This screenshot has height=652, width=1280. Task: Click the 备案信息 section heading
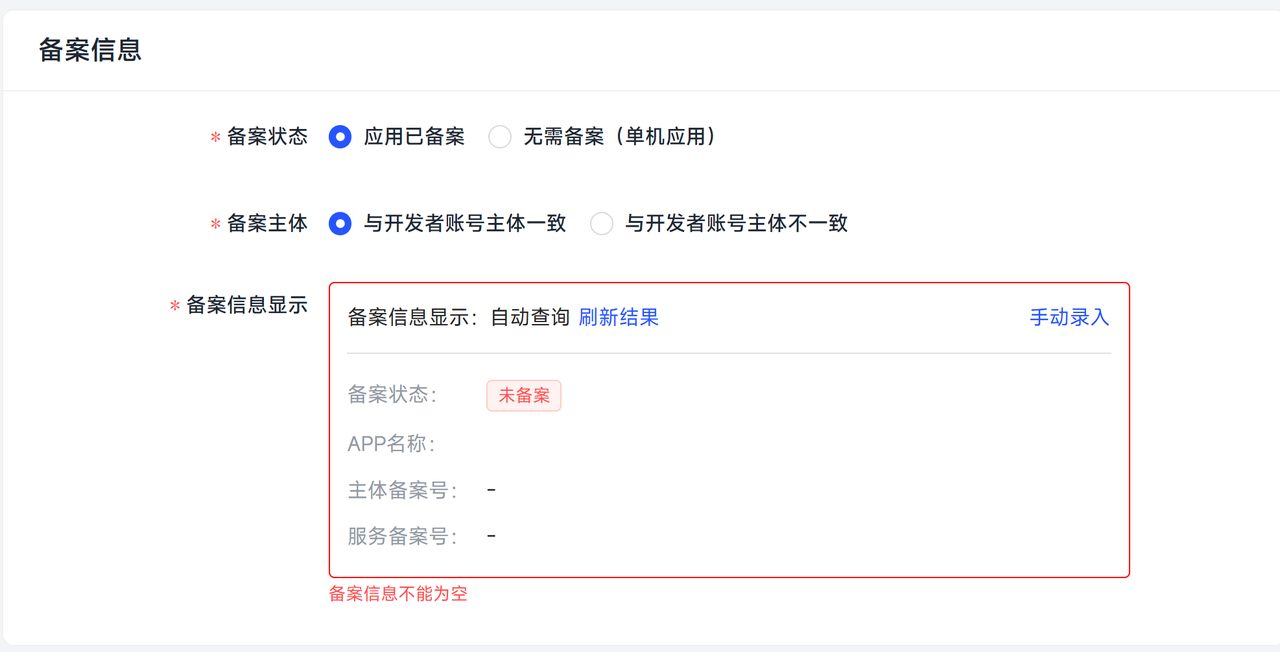coord(90,50)
